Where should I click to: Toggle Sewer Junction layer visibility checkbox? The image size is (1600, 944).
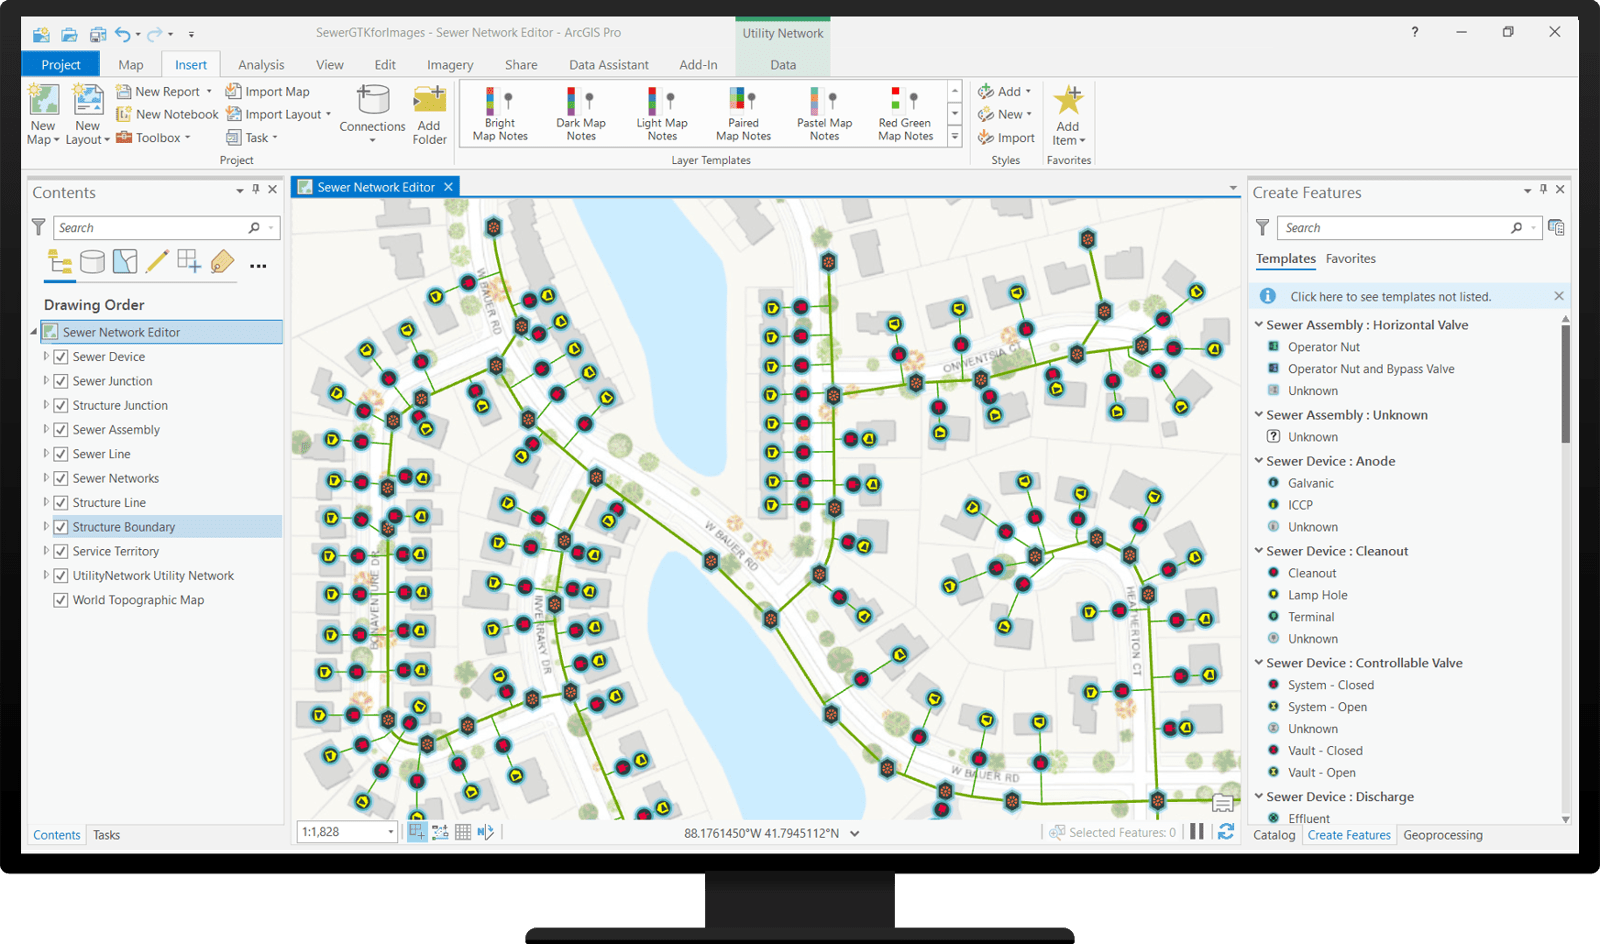[x=61, y=381]
